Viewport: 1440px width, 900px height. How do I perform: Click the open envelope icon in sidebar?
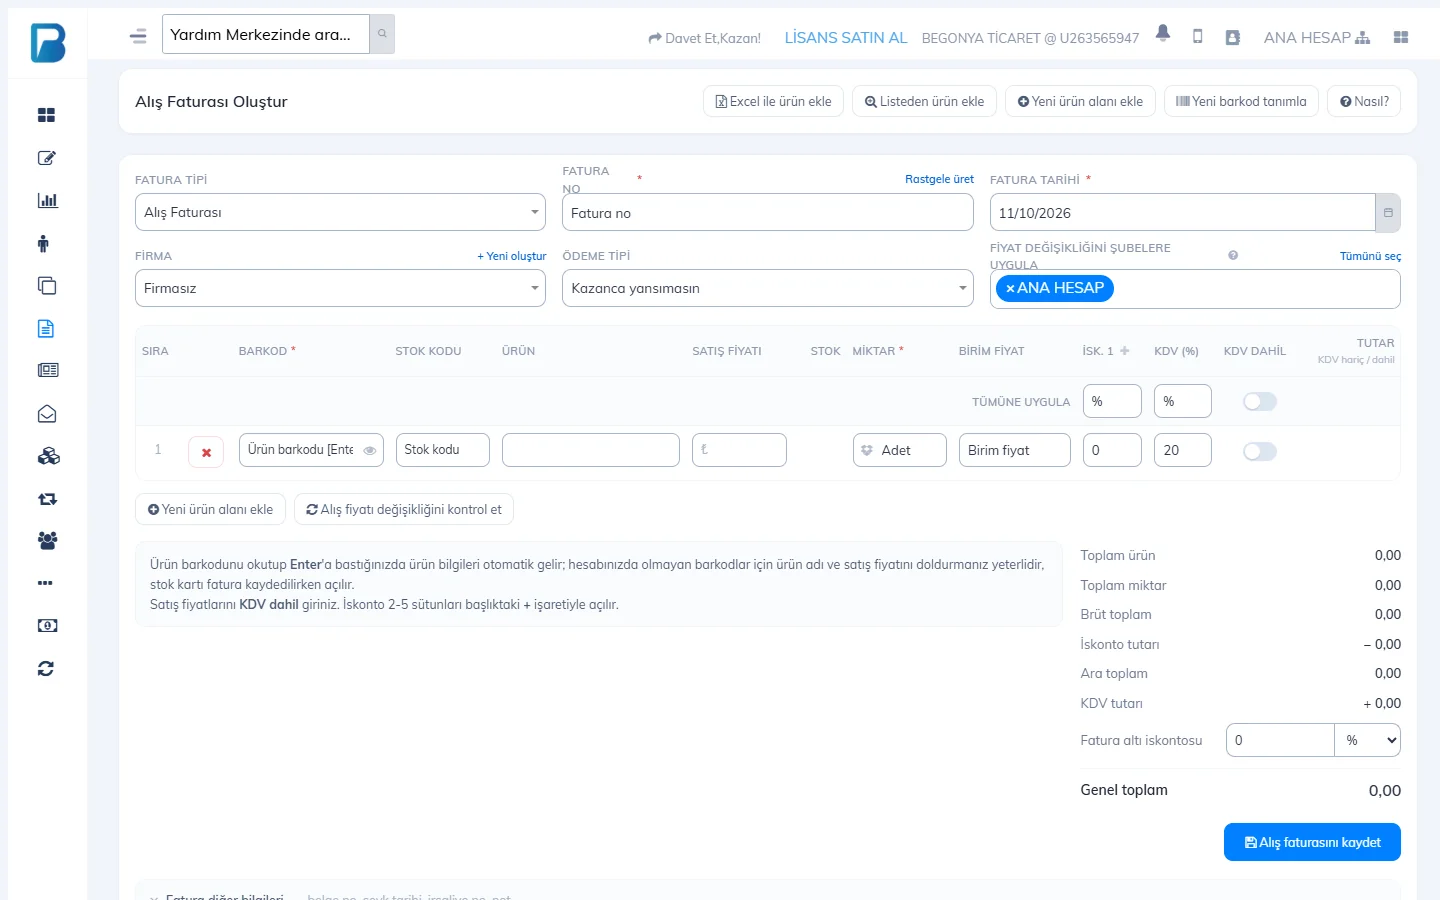(x=47, y=414)
